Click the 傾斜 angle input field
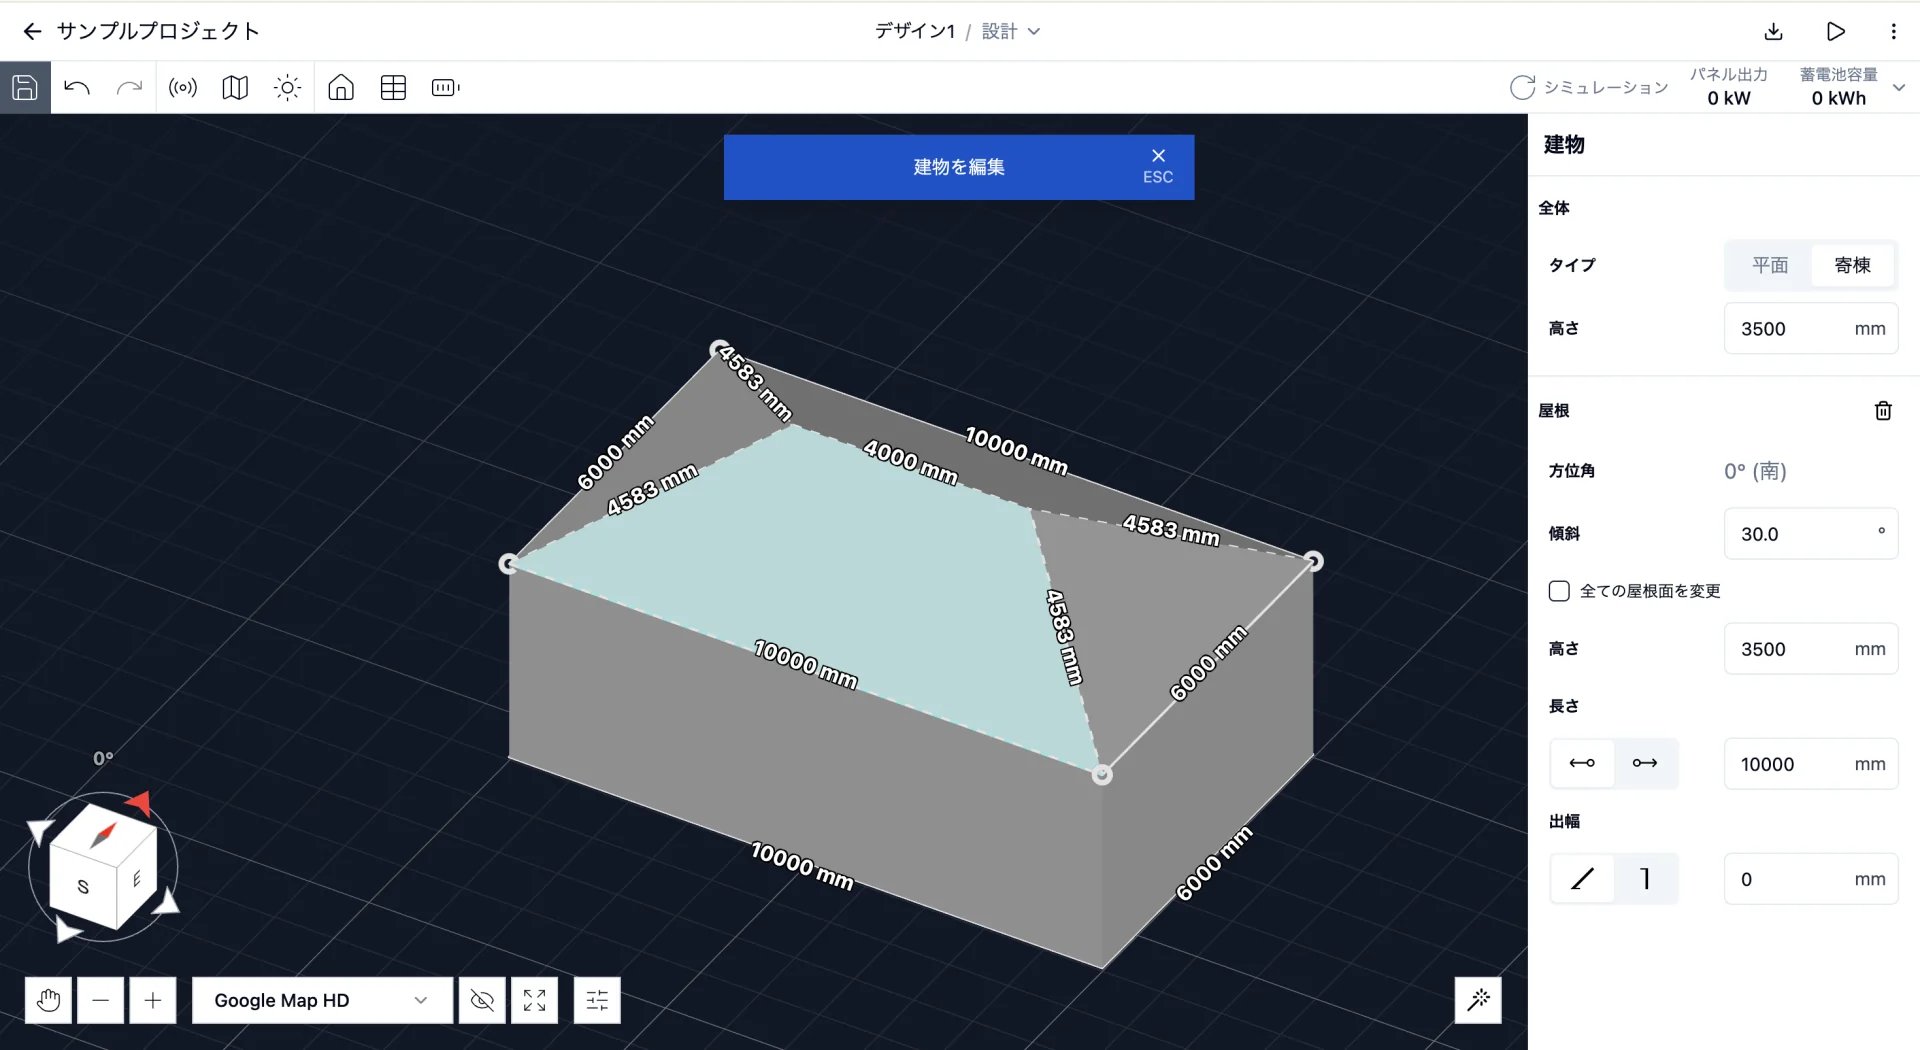Viewport: 1920px width, 1050px height. (x=1810, y=534)
